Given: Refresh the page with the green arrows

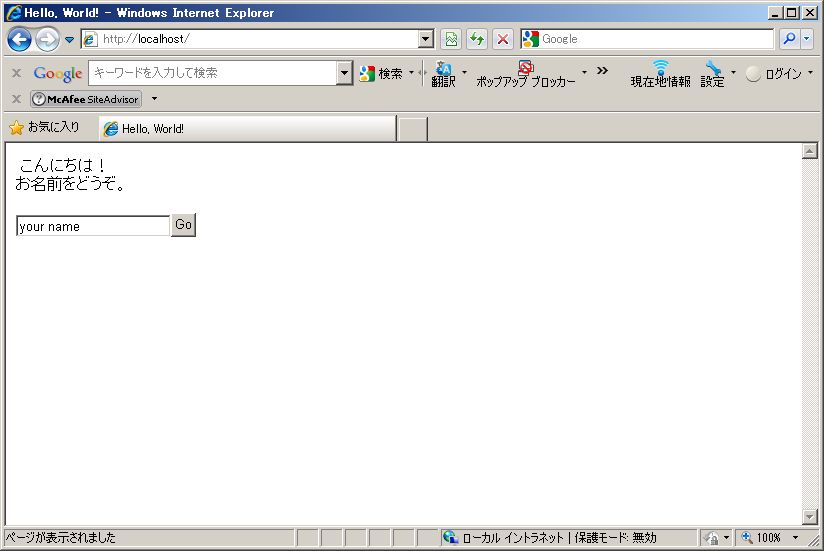Looking at the screenshot, I should click(x=477, y=39).
